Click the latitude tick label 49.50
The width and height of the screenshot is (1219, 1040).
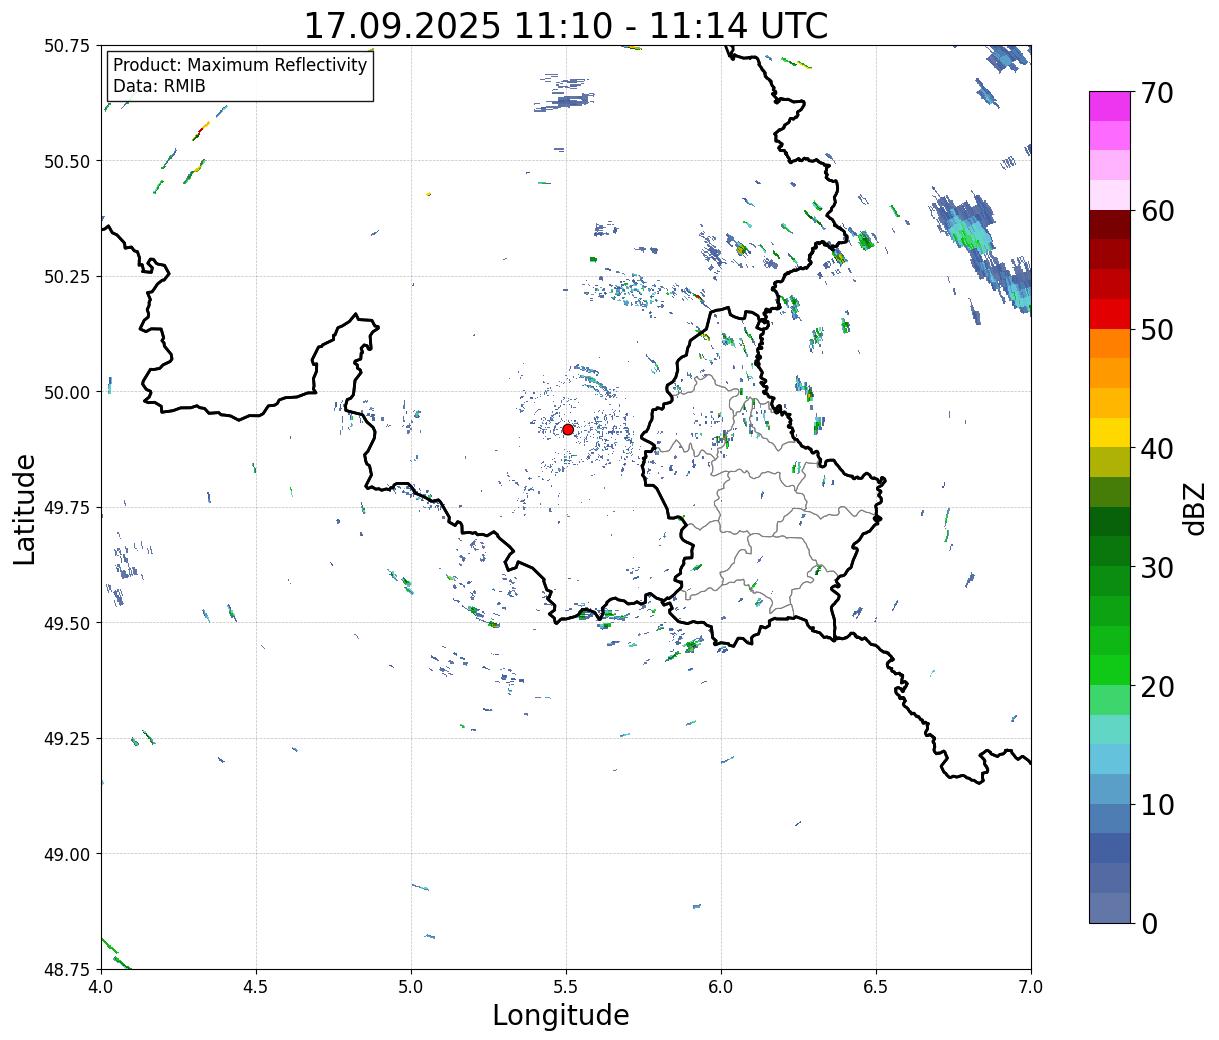tap(67, 623)
